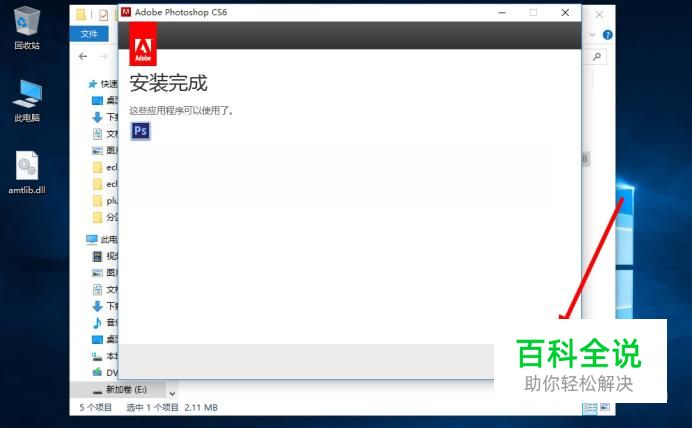Close the File Explorer window behind
This screenshot has width=692, height=428.
[599, 15]
